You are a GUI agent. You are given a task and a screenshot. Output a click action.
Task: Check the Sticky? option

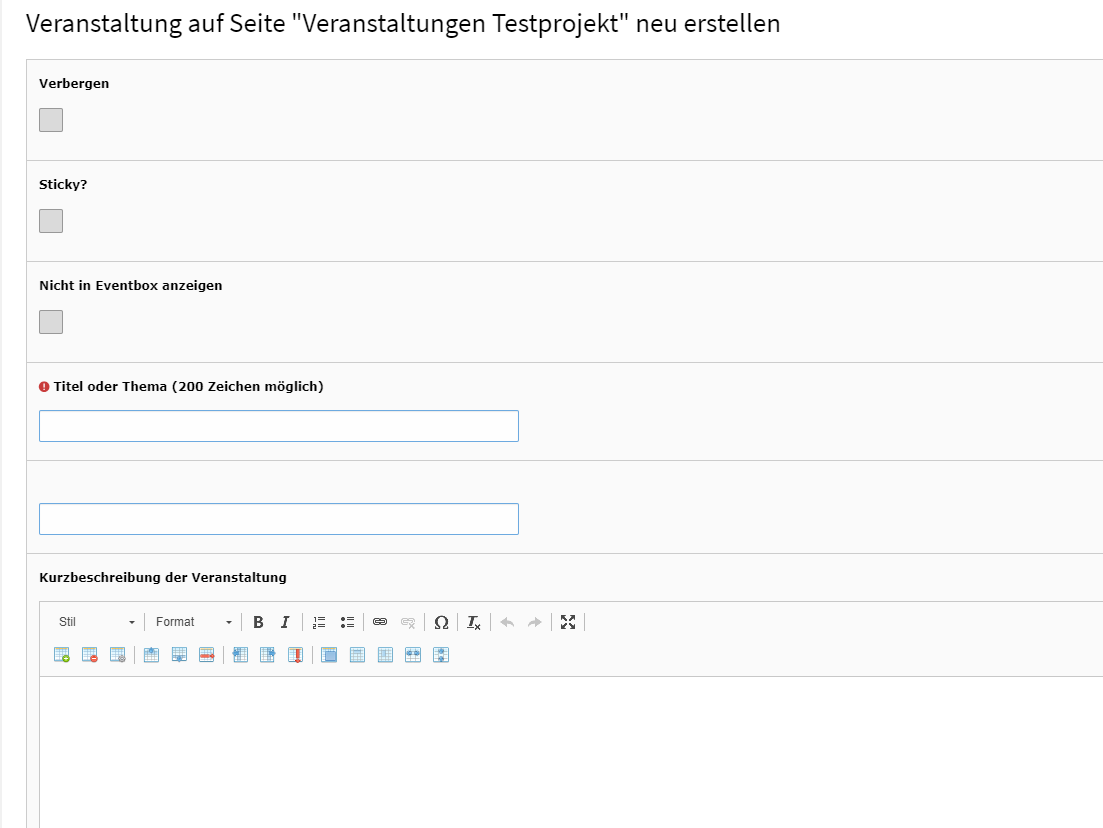pos(51,221)
